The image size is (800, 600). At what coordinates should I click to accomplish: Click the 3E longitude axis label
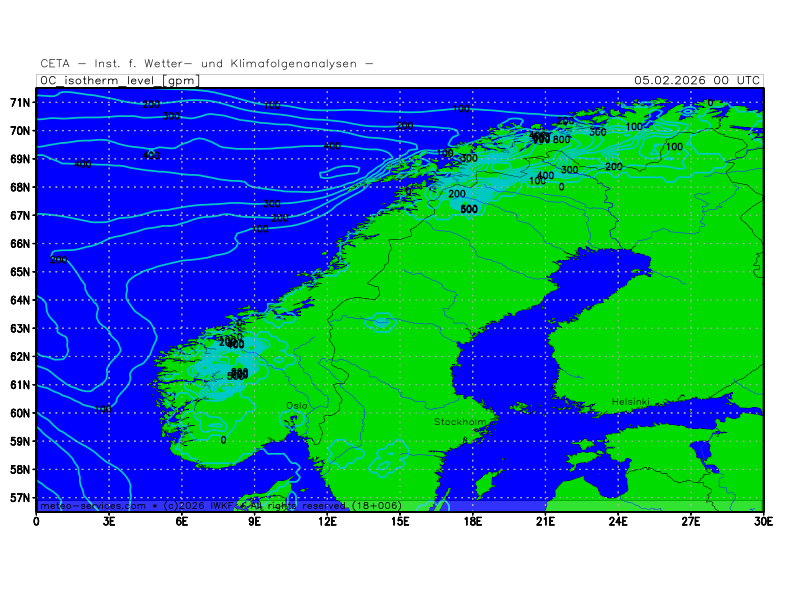(x=109, y=520)
